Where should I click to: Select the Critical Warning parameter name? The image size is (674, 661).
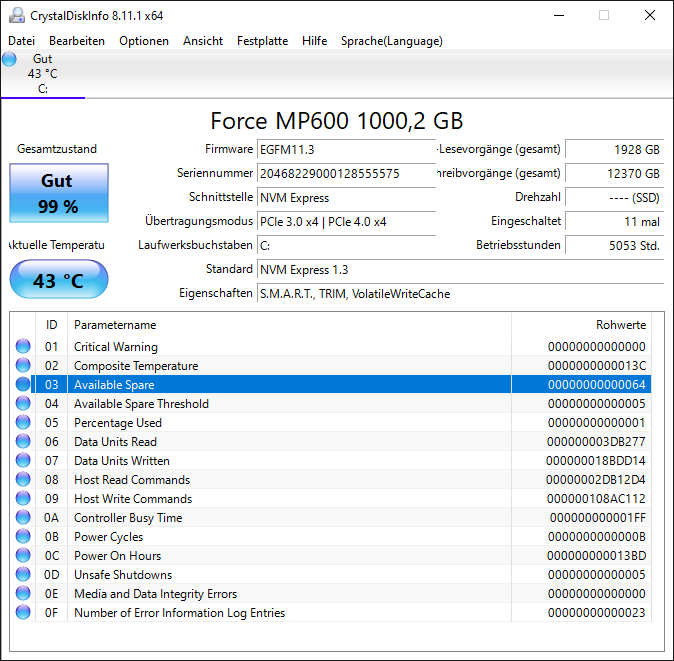coord(116,346)
